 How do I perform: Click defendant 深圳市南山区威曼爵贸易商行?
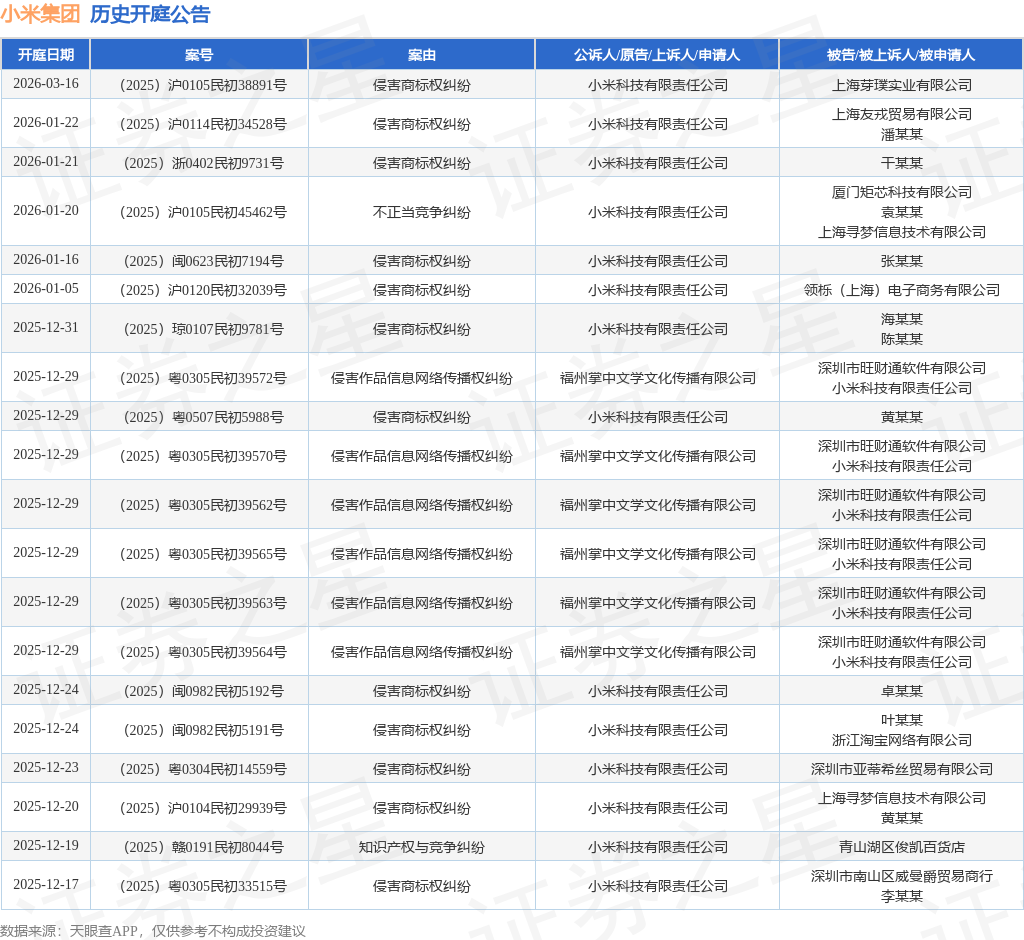(x=902, y=876)
